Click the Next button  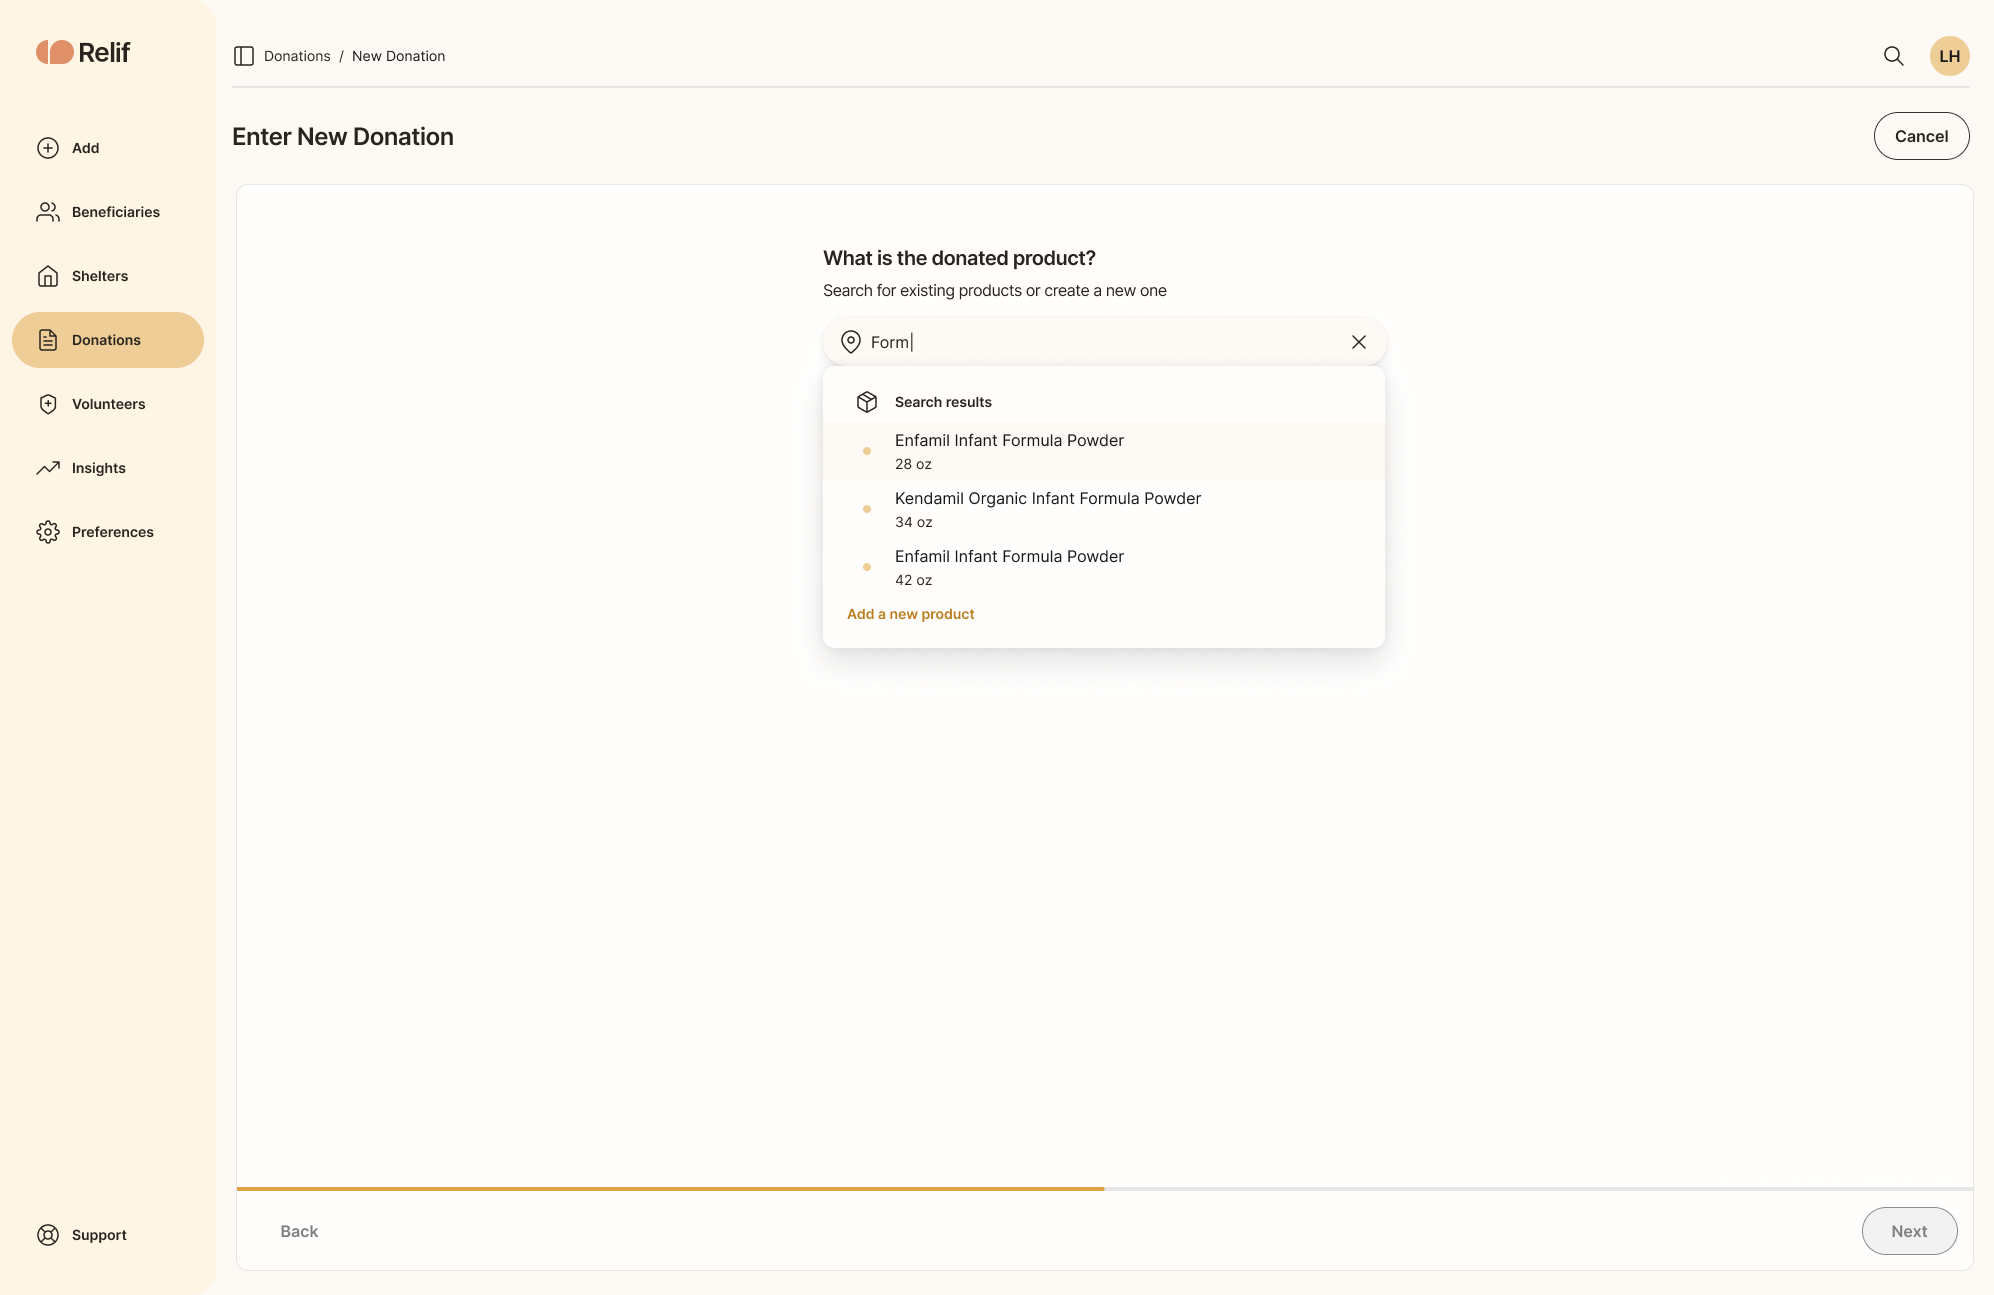pos(1909,1231)
